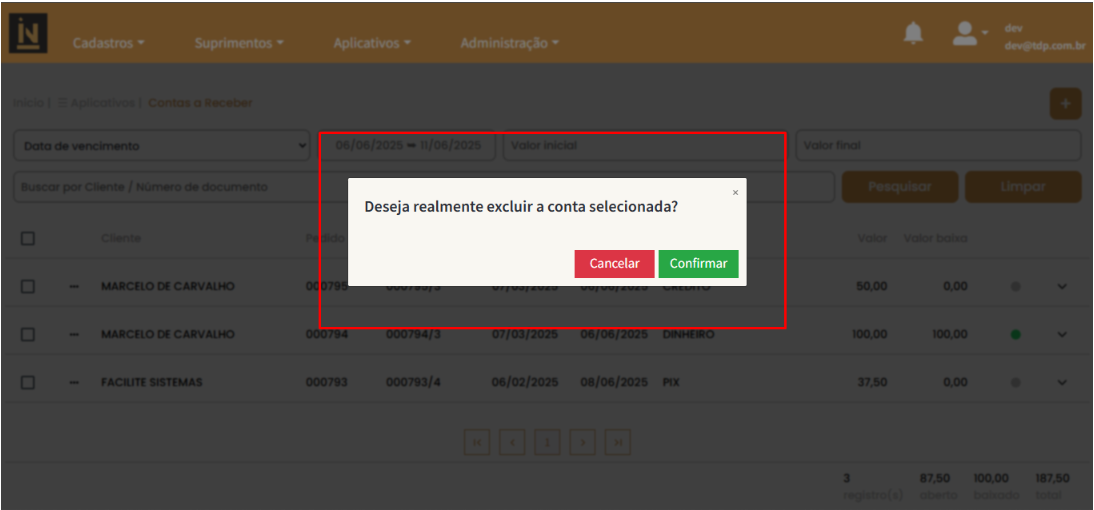Open row actions for MARCELO DE CARVALHO 000794
Image resolution: width=1094 pixels, height=510 pixels.
click(x=75, y=334)
